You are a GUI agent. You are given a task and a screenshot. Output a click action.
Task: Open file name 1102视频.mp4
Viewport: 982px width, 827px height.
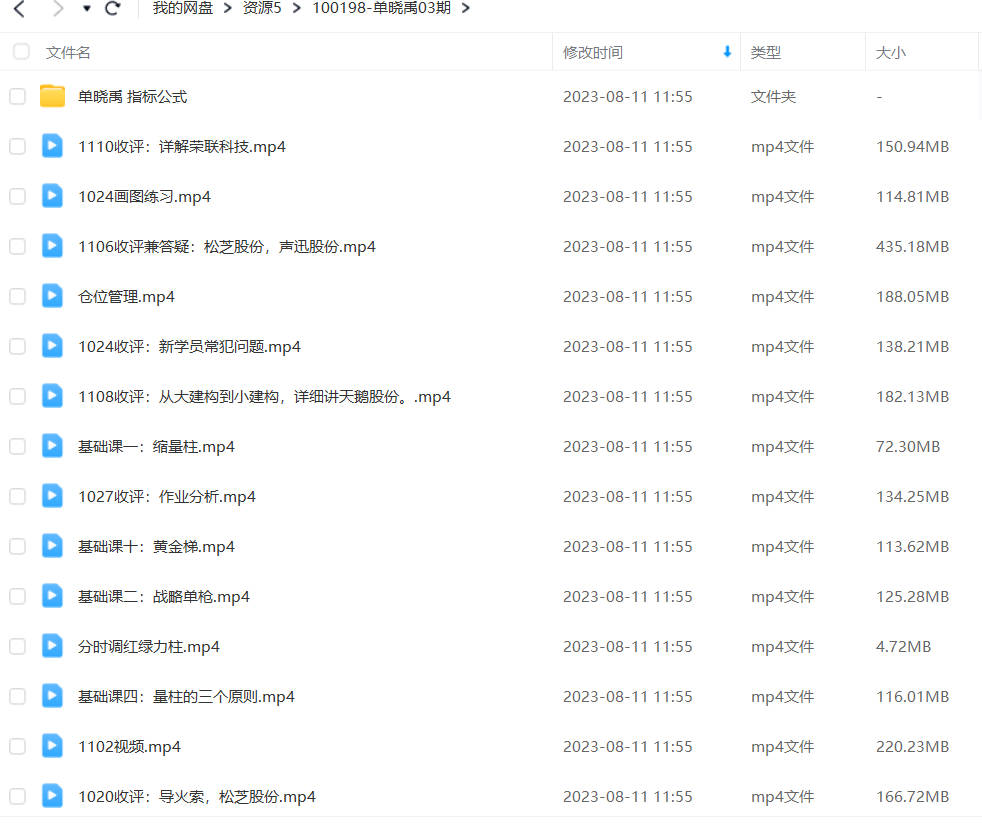(x=129, y=747)
